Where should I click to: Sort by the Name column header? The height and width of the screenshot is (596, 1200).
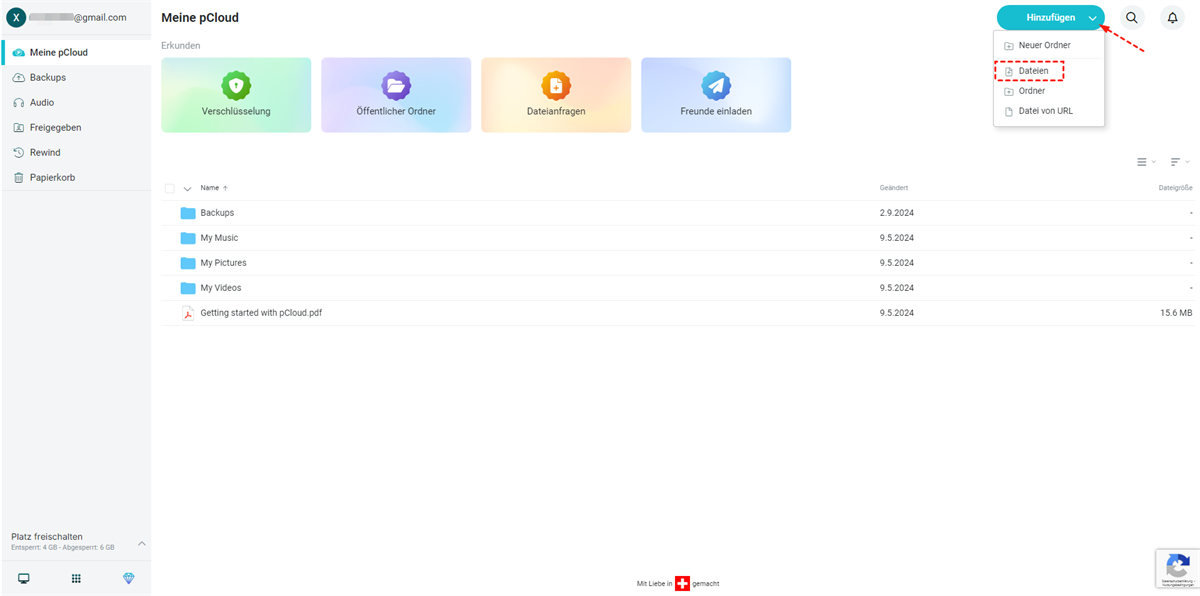[x=209, y=188]
